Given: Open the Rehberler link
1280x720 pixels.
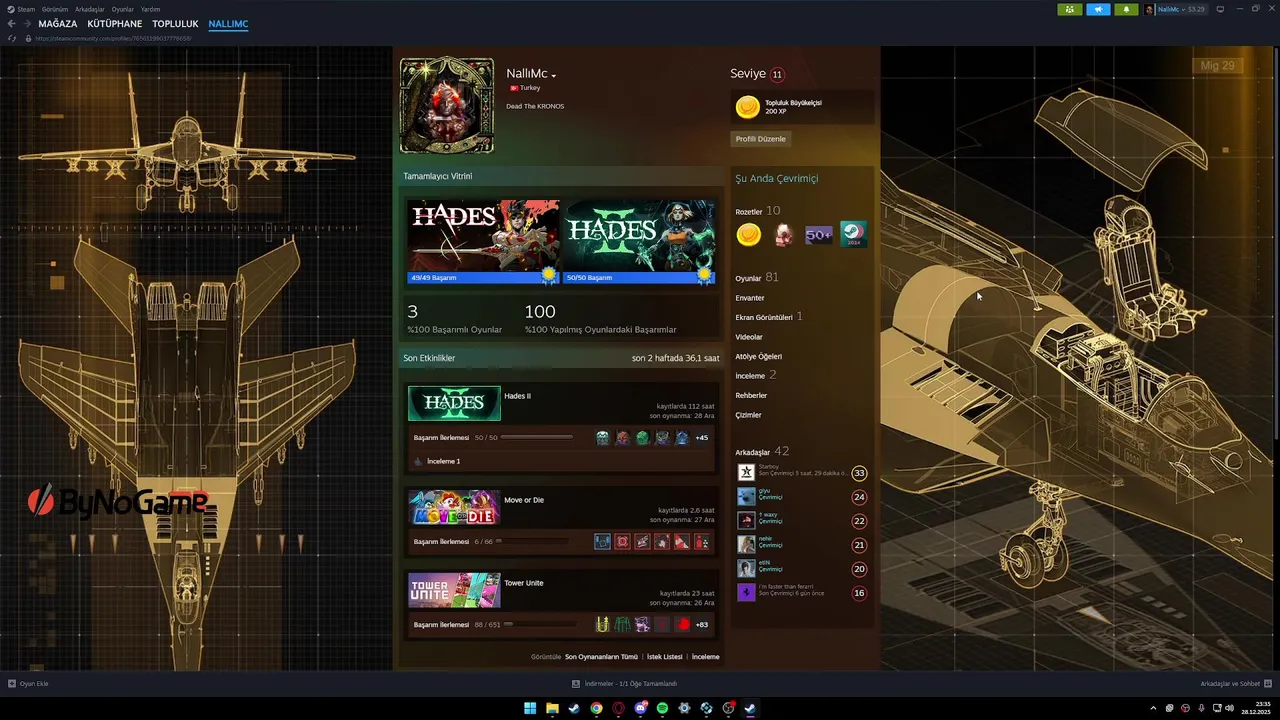Looking at the screenshot, I should (x=751, y=395).
